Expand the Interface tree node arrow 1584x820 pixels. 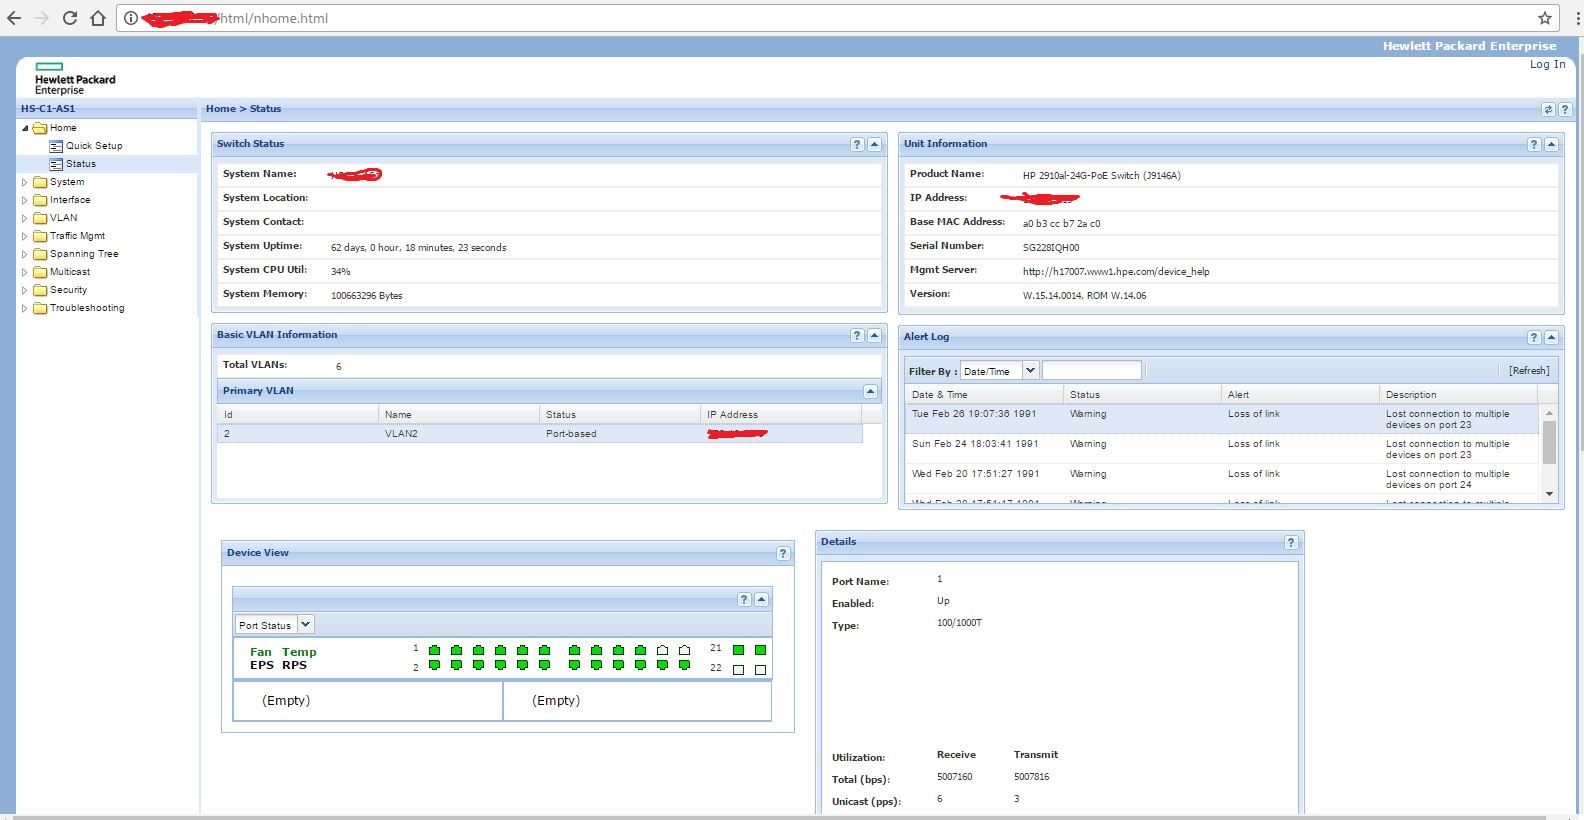tap(25, 200)
